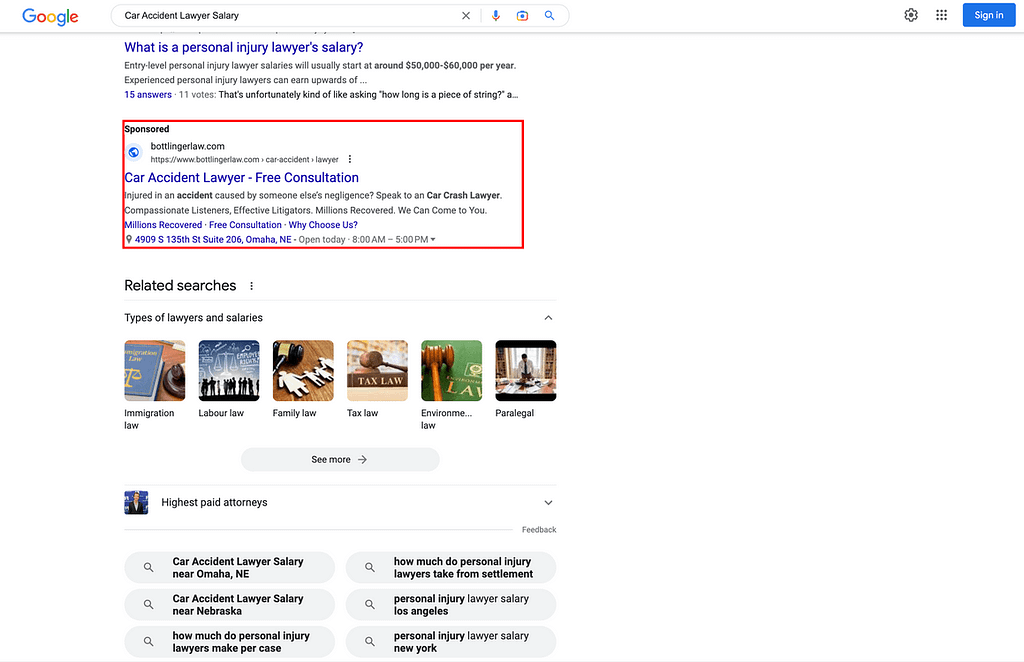Select the Immigration law thumbnail
Screen dimensions: 1024x662
pos(155,370)
